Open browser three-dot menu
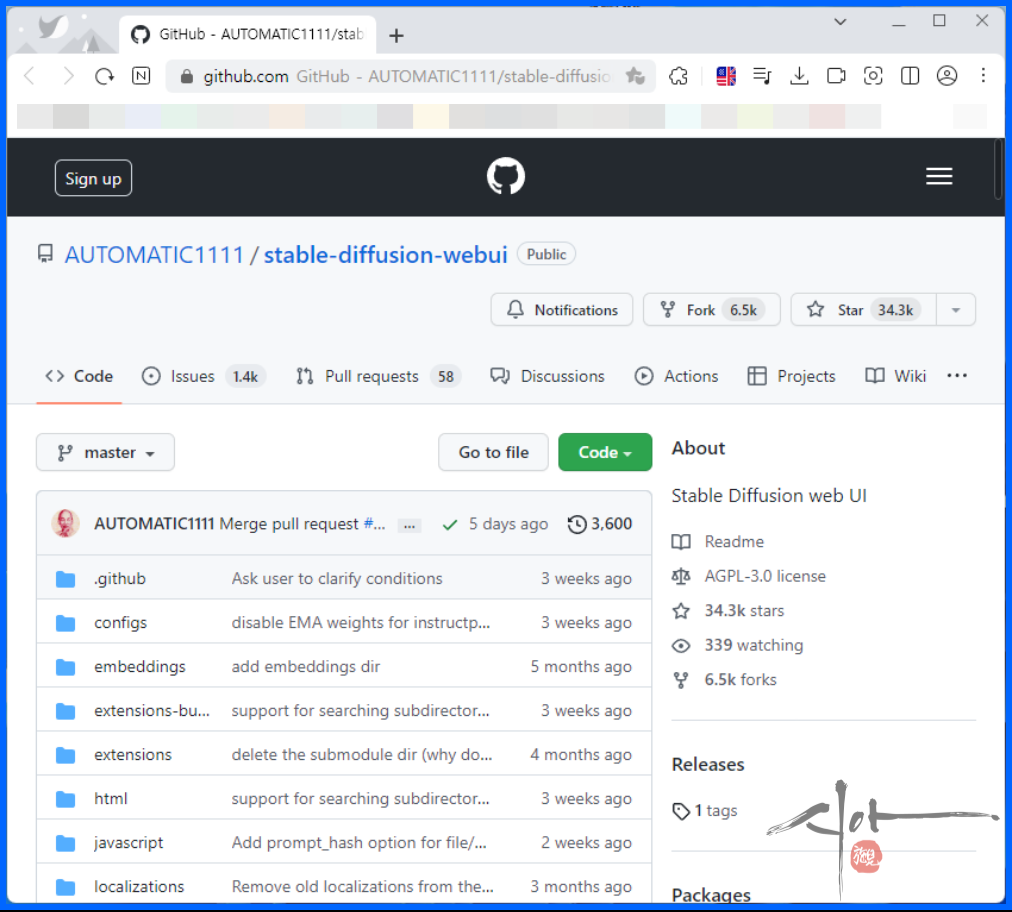Viewport: 1012px width, 912px height. (x=983, y=76)
